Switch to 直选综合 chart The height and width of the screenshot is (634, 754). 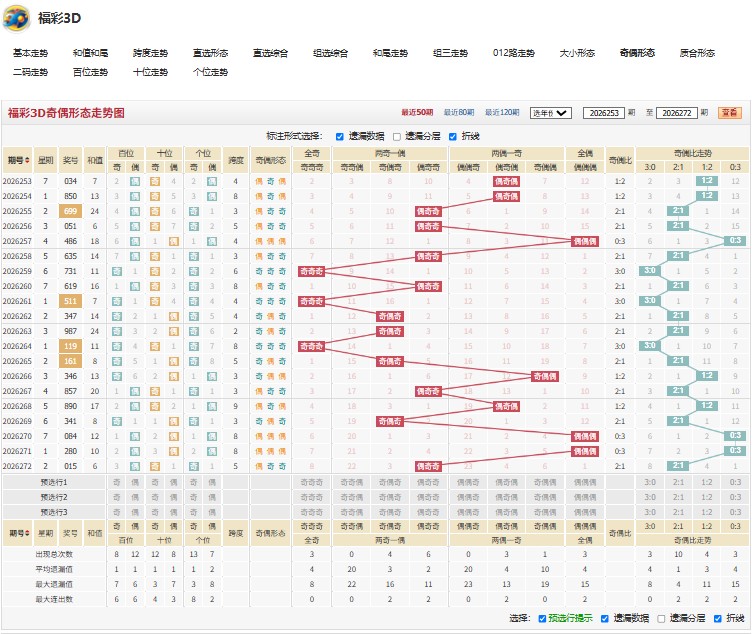(x=271, y=53)
